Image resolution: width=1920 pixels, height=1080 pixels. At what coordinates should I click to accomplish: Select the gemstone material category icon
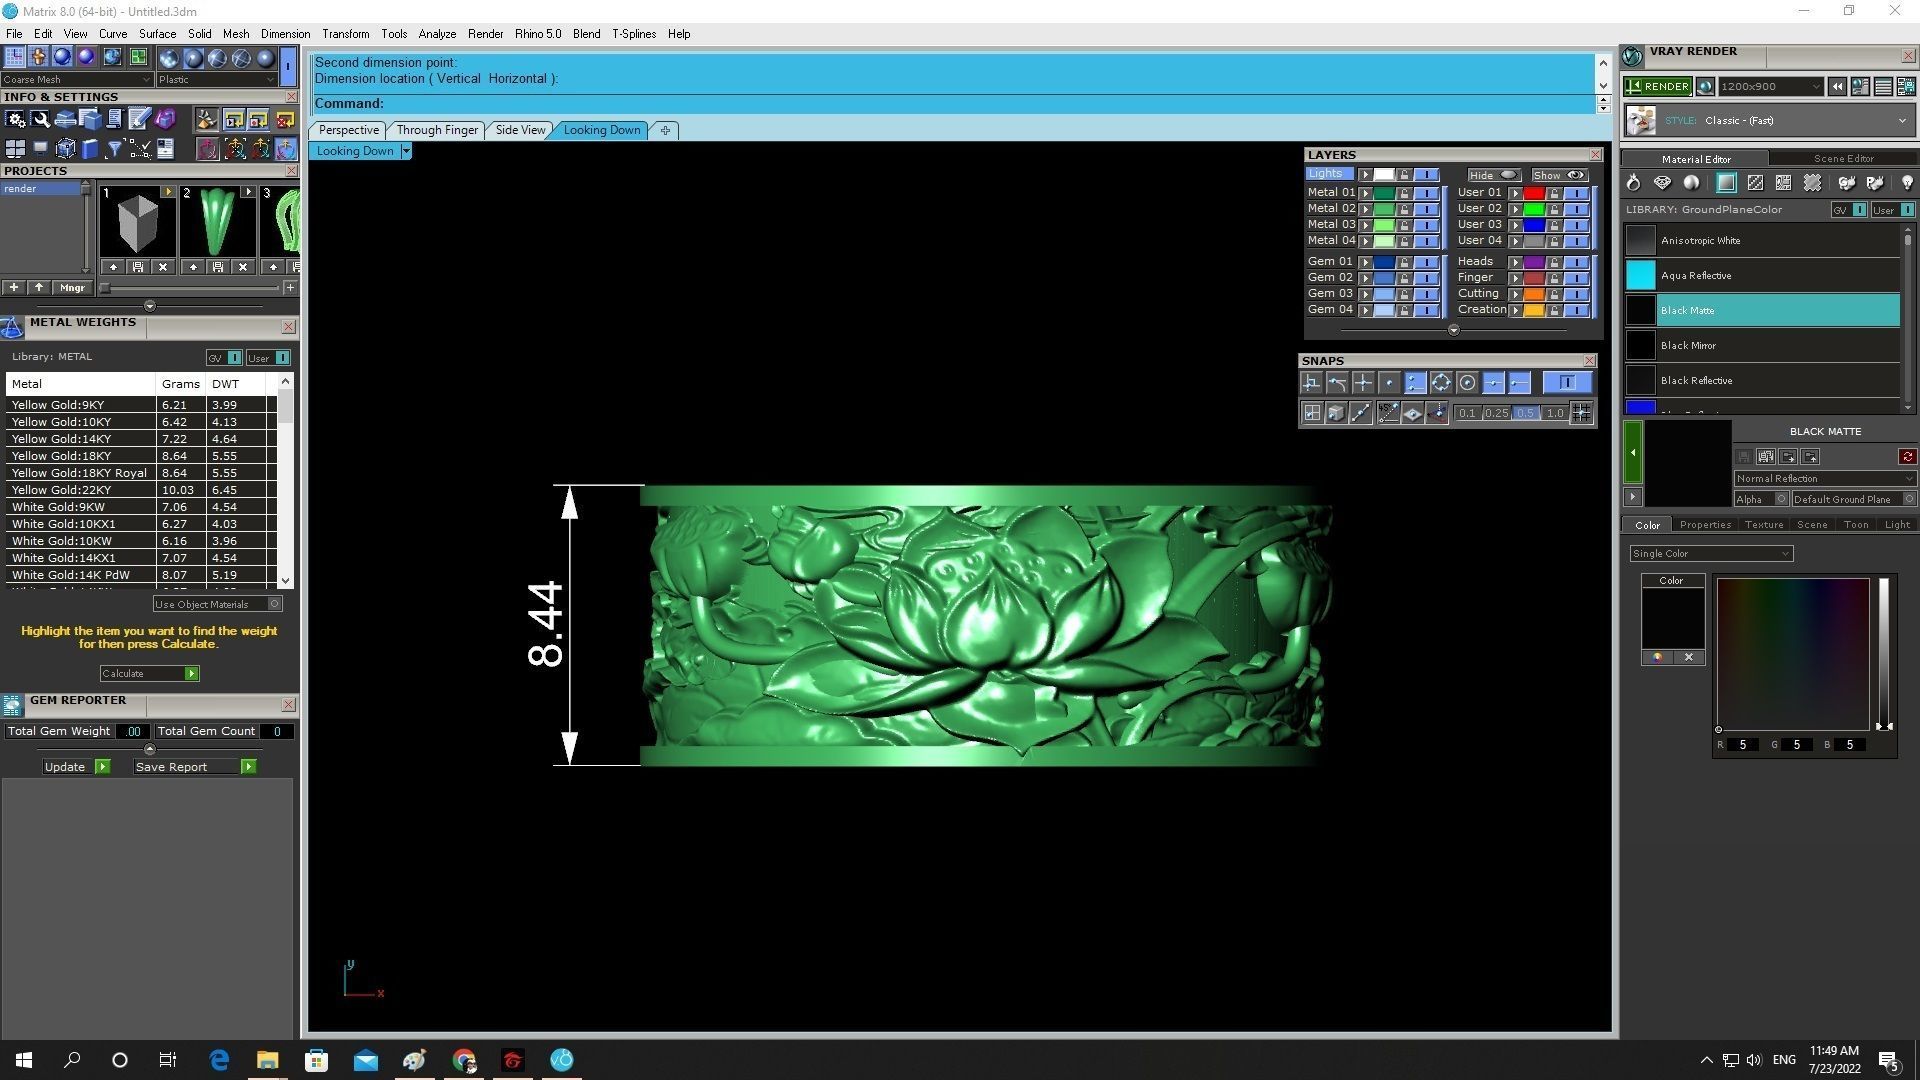tap(1662, 183)
